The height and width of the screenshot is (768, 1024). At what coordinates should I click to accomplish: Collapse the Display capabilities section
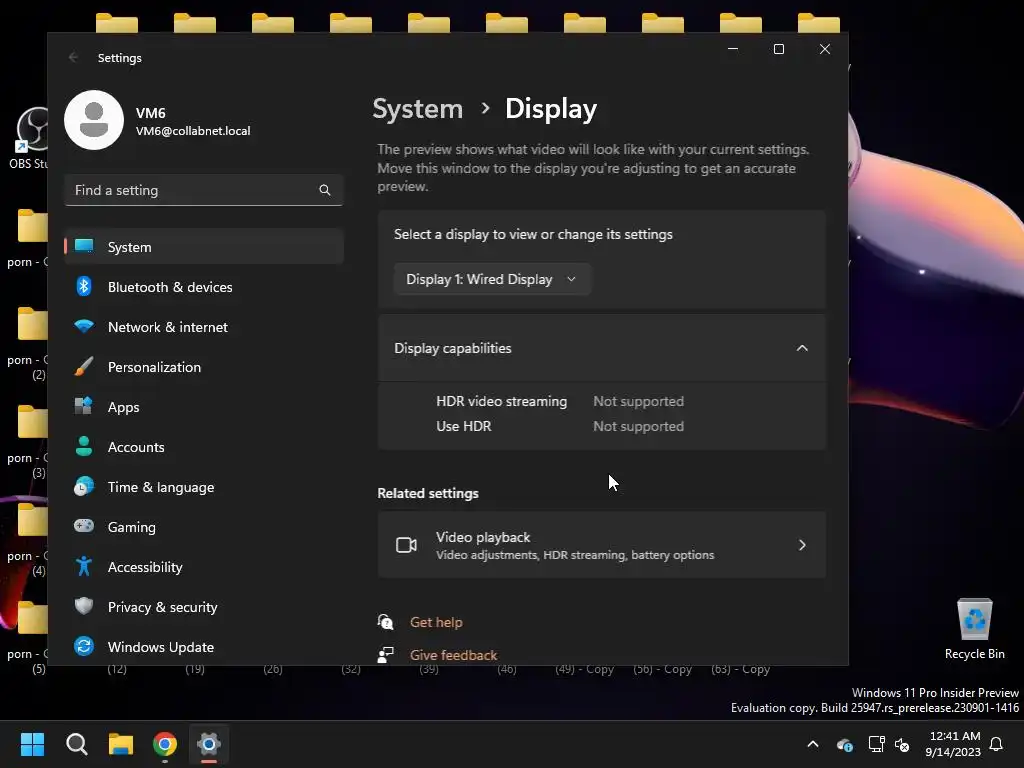point(601,348)
